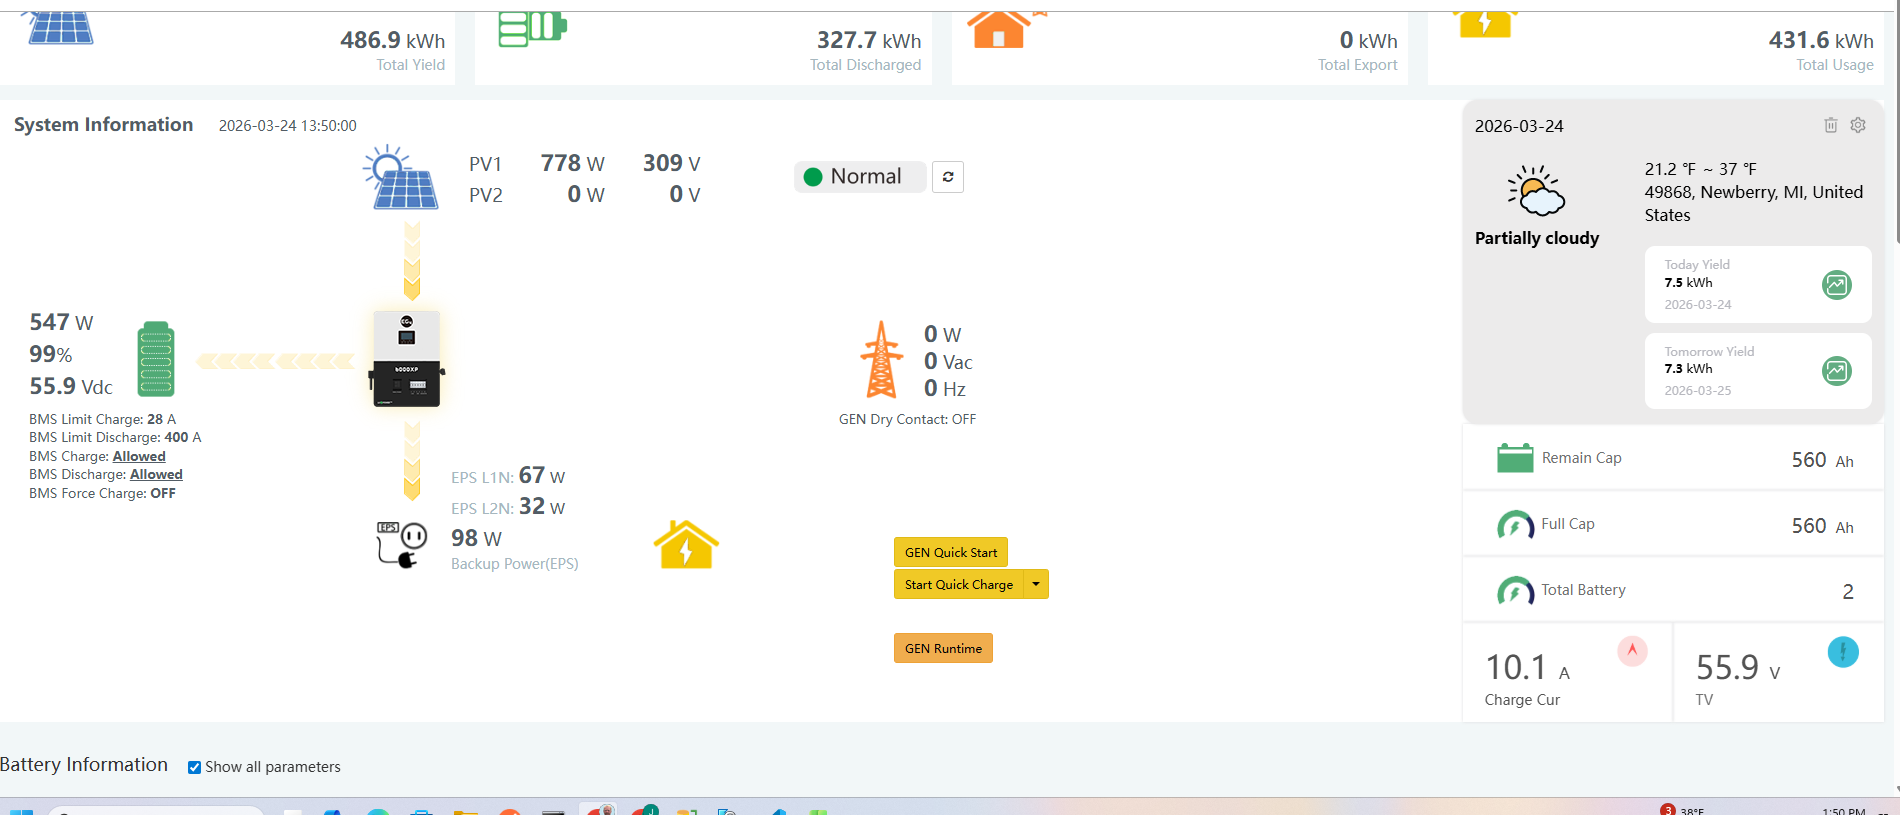1900x815 pixels.
Task: Click the weather panel trash icon
Action: [1830, 125]
